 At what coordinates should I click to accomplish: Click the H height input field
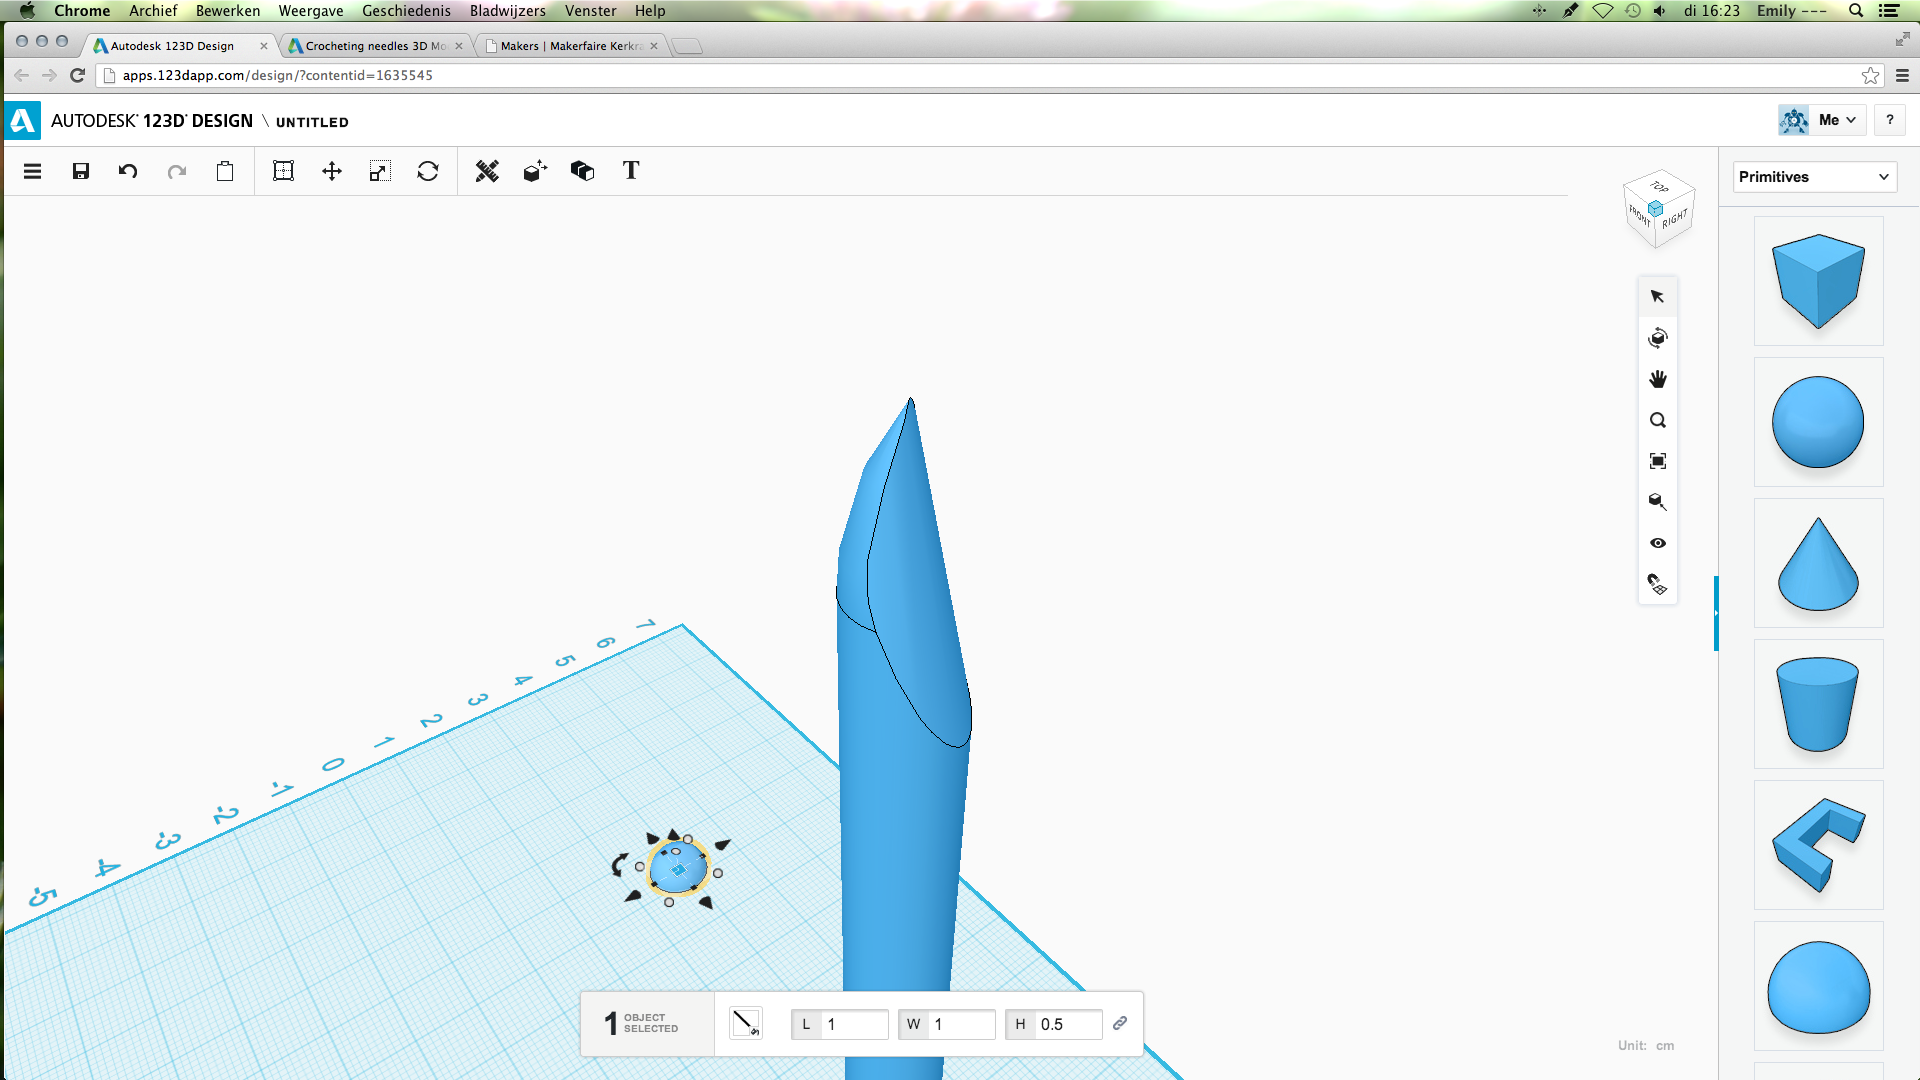click(1067, 1024)
